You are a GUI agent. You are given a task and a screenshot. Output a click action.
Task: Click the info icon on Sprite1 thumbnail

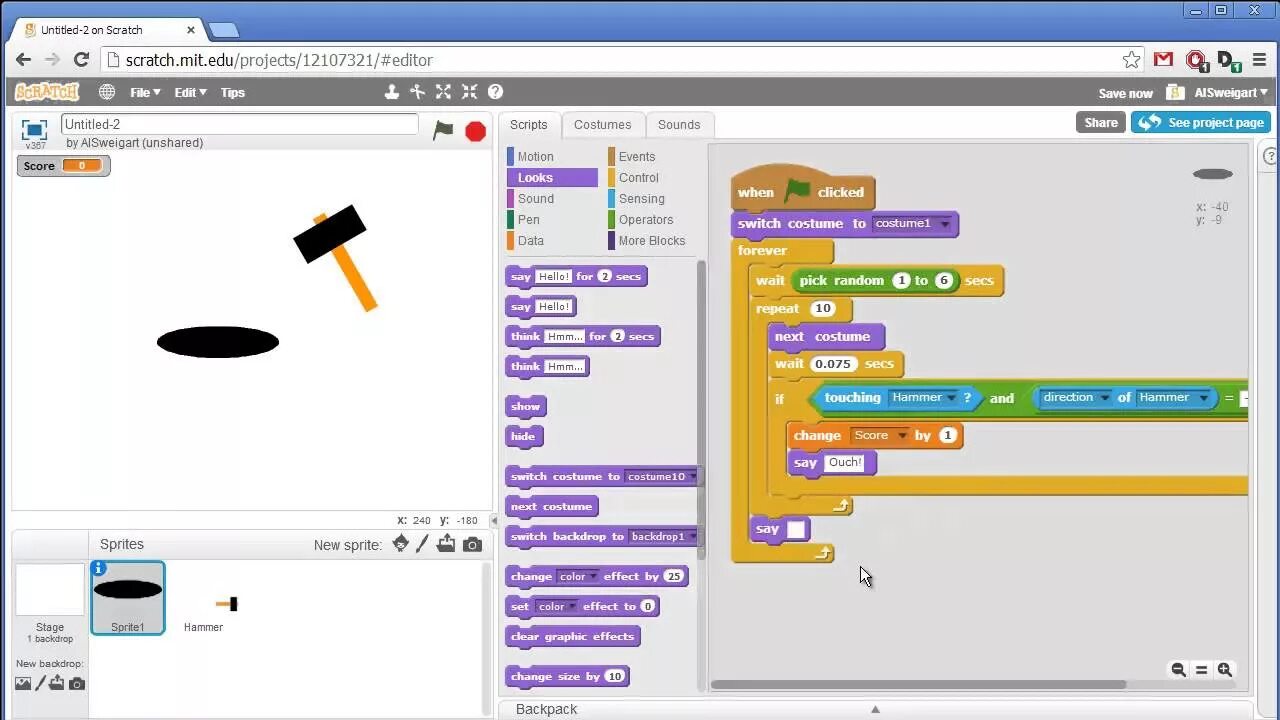[x=98, y=567]
